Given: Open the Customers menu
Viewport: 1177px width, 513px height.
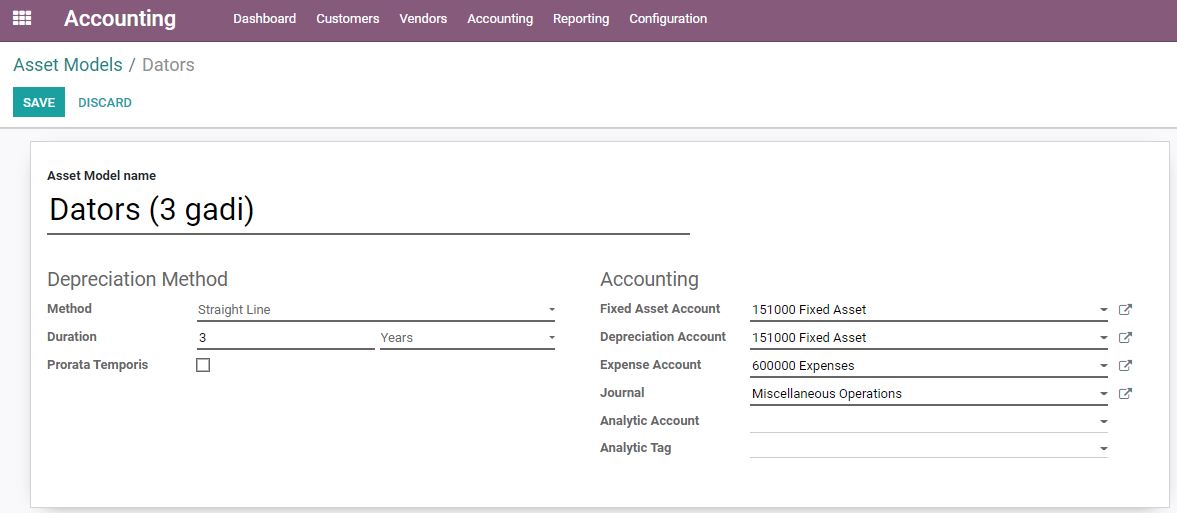Looking at the screenshot, I should [x=348, y=19].
